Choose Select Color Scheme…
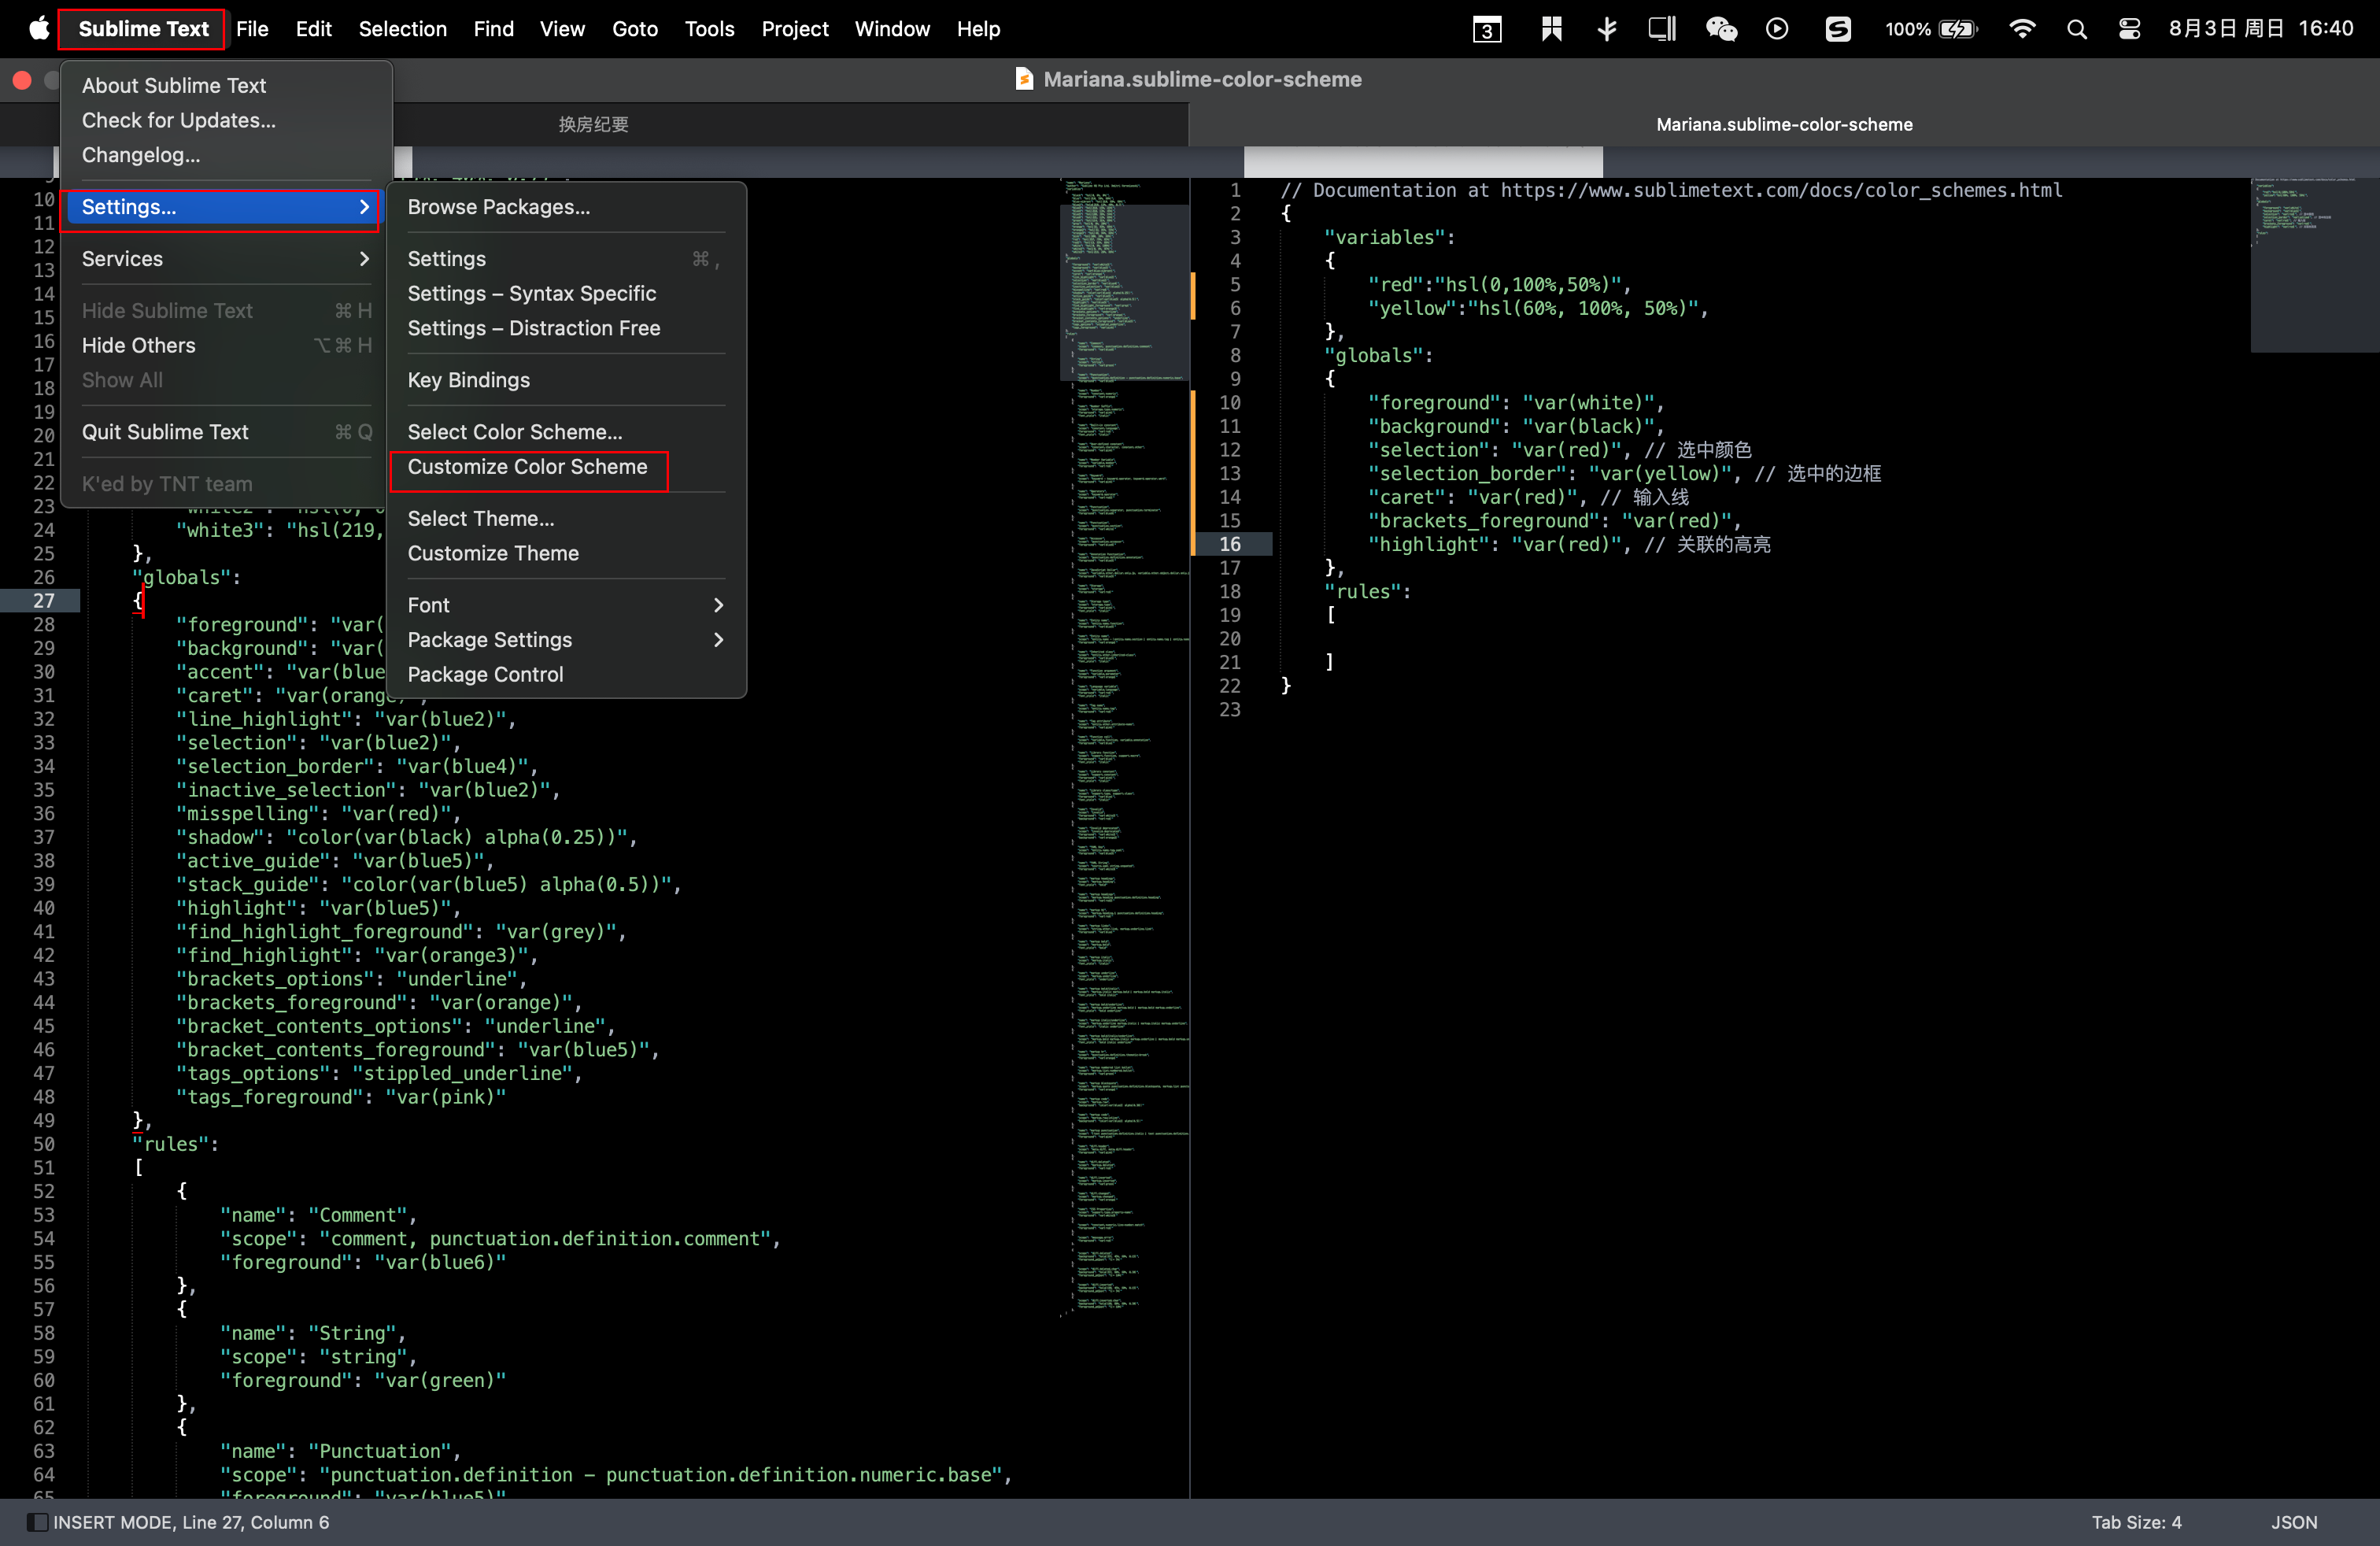This screenshot has height=1546, width=2380. (566, 432)
